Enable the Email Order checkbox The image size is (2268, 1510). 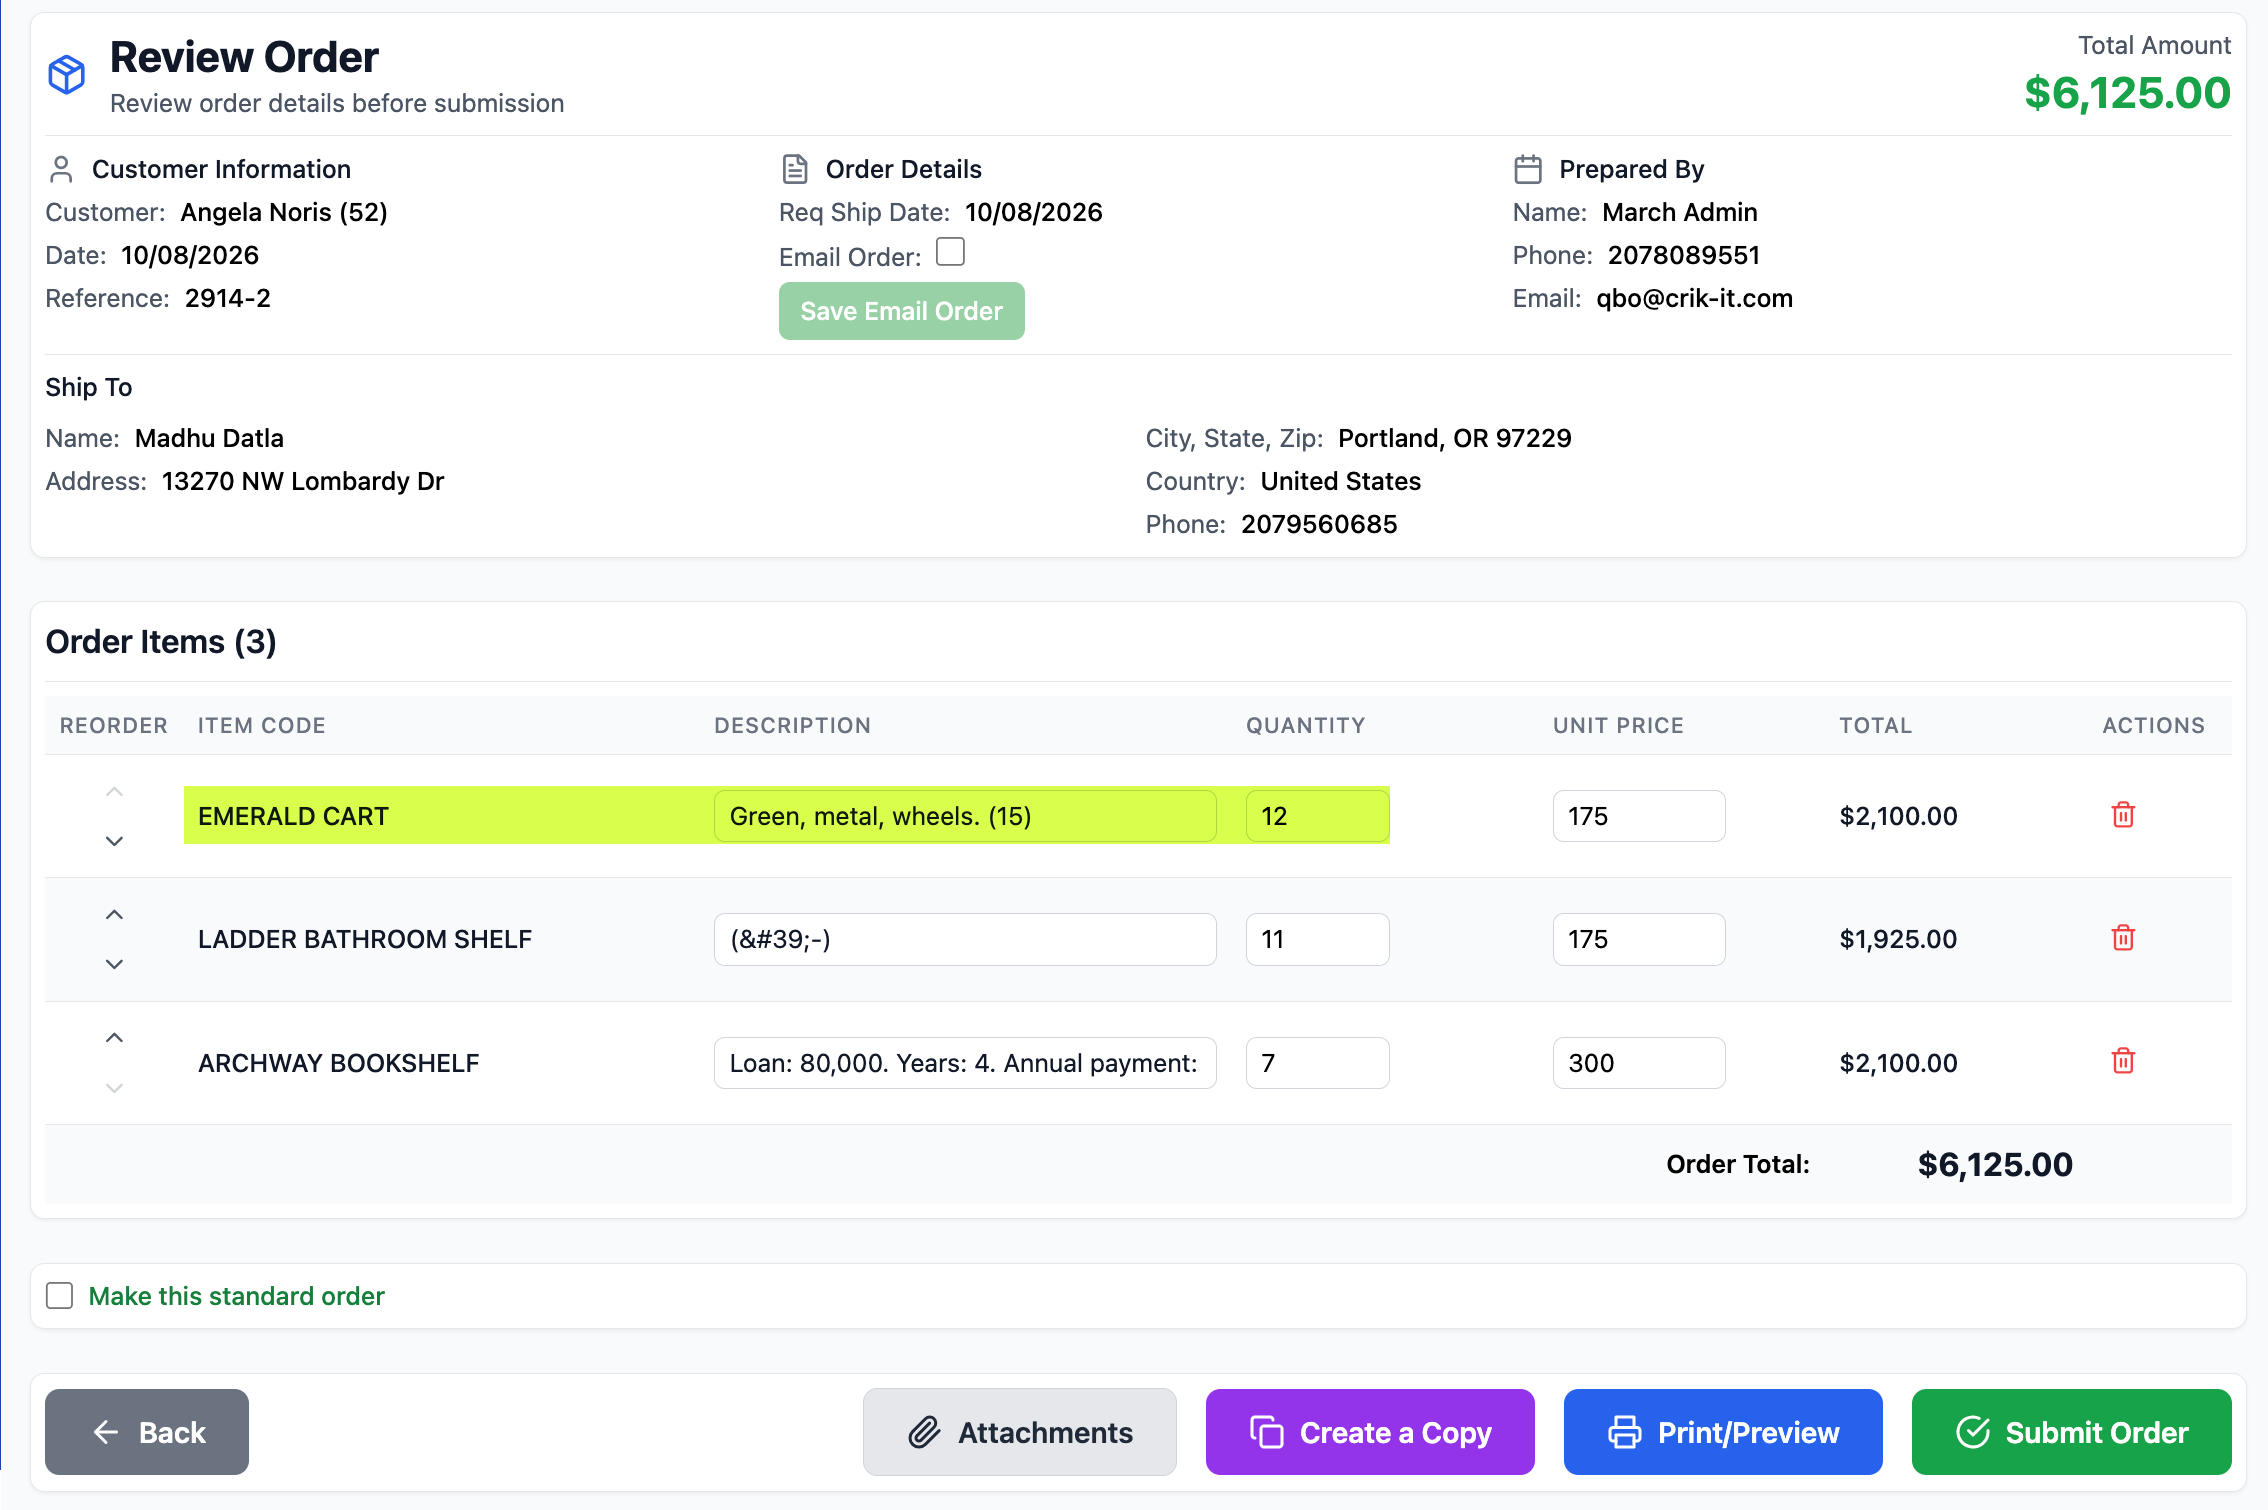tap(950, 252)
